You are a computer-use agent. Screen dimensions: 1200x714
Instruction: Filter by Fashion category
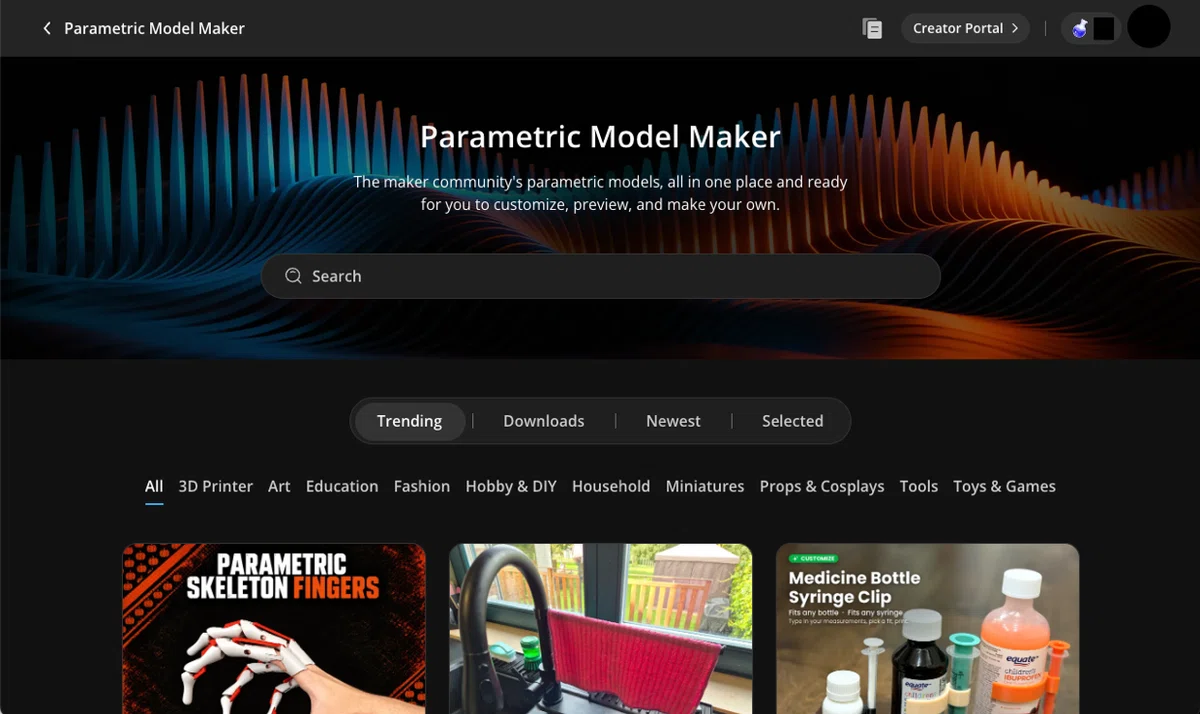pos(421,486)
